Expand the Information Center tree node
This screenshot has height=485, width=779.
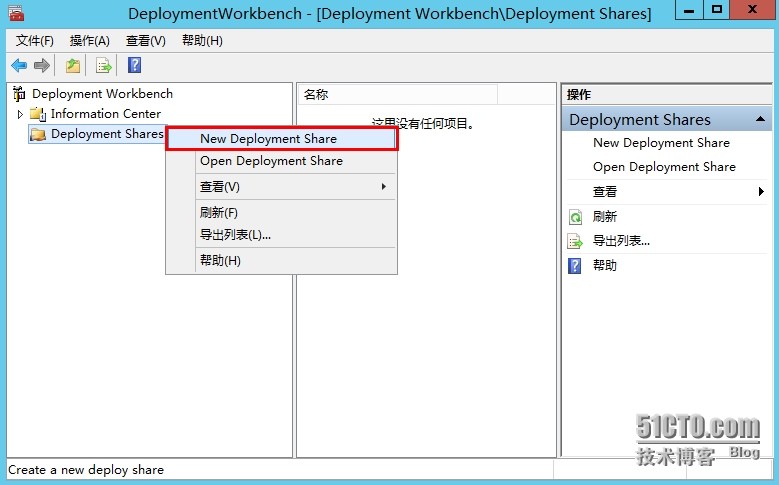(20, 114)
